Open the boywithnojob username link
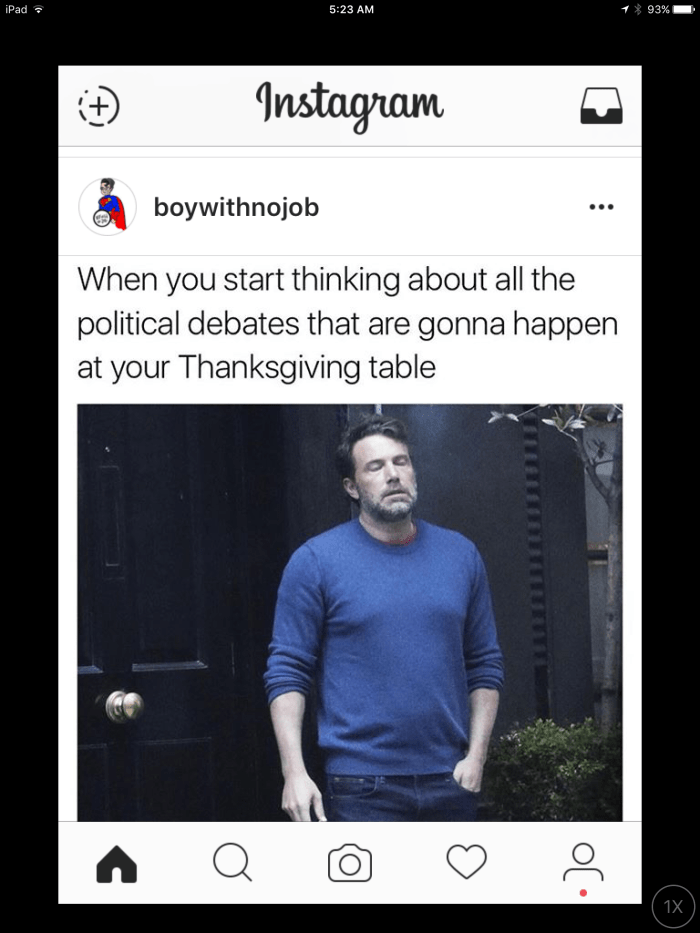The image size is (700, 933). pyautogui.click(x=236, y=207)
